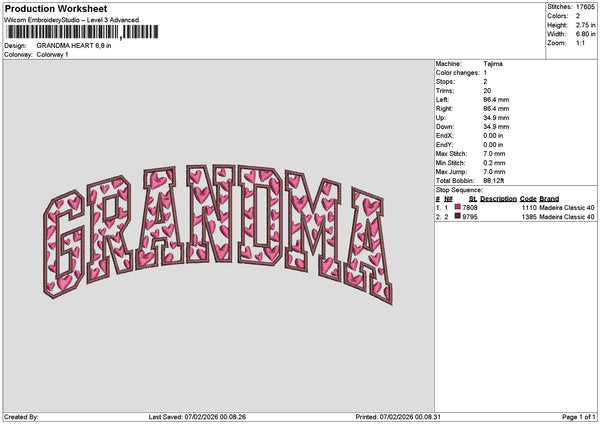Click the Code column header

pyautogui.click(x=528, y=199)
